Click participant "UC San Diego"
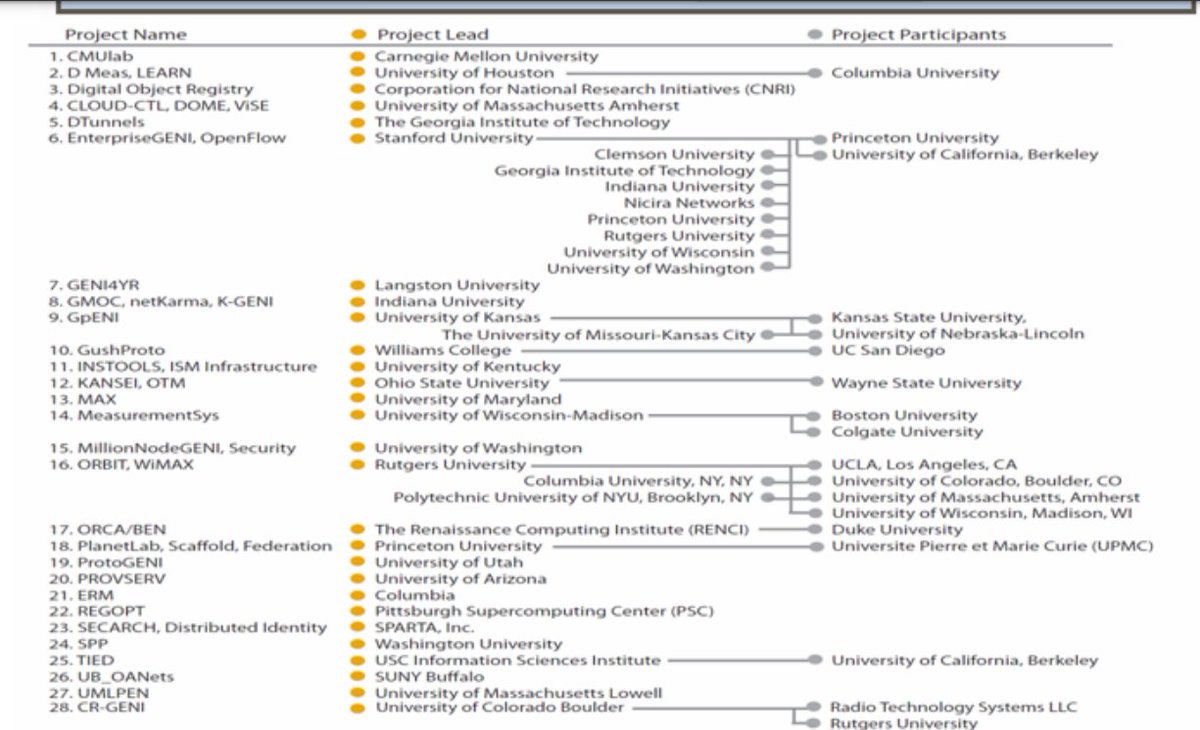Screen dimensions: 1200x730 (x=888, y=350)
